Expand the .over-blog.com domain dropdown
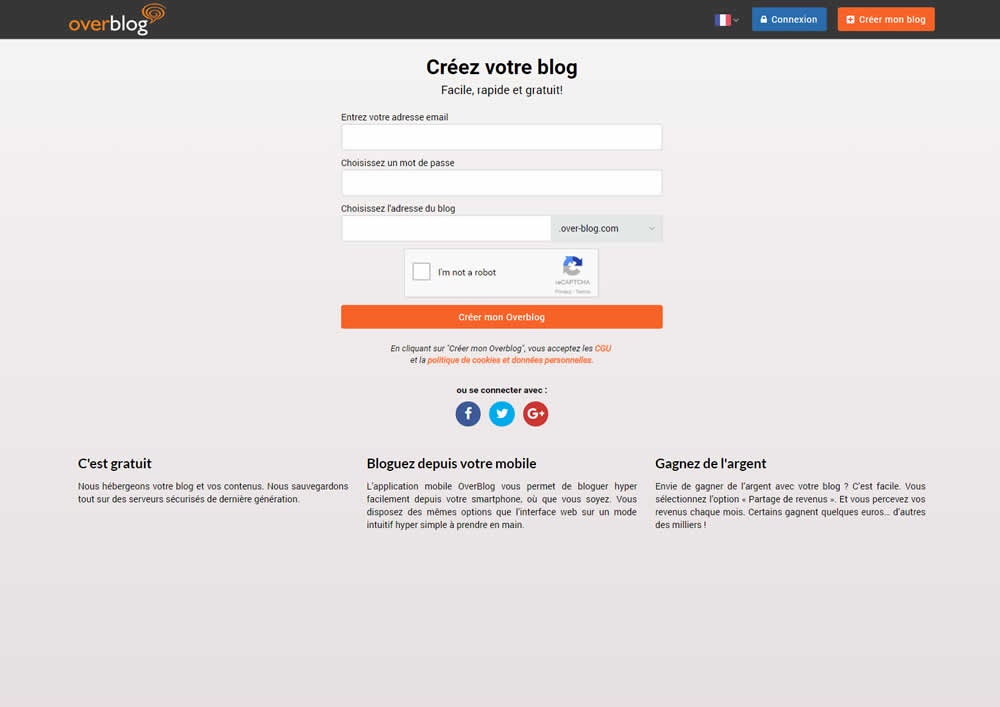This screenshot has width=1000, height=707. pos(607,228)
